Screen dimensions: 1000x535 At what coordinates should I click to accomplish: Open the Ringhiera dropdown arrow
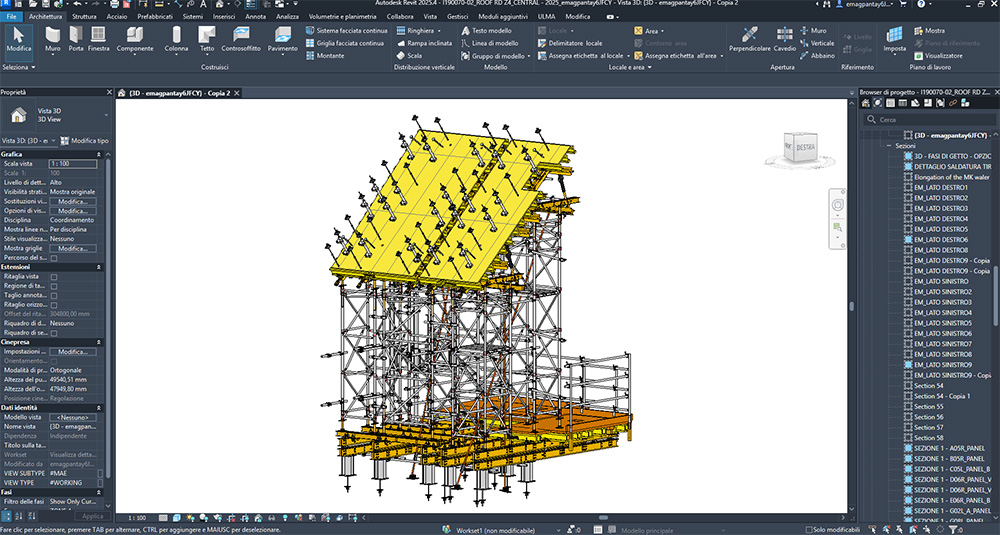click(x=439, y=31)
